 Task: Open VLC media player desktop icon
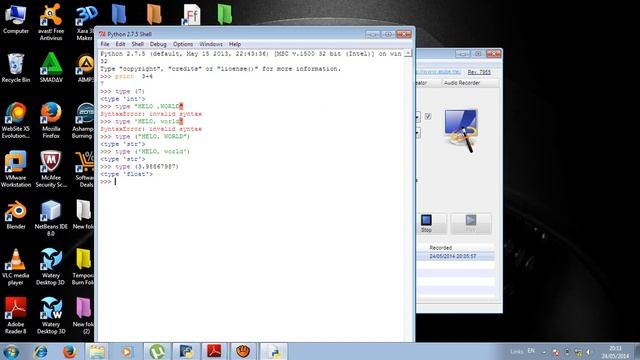point(16,267)
